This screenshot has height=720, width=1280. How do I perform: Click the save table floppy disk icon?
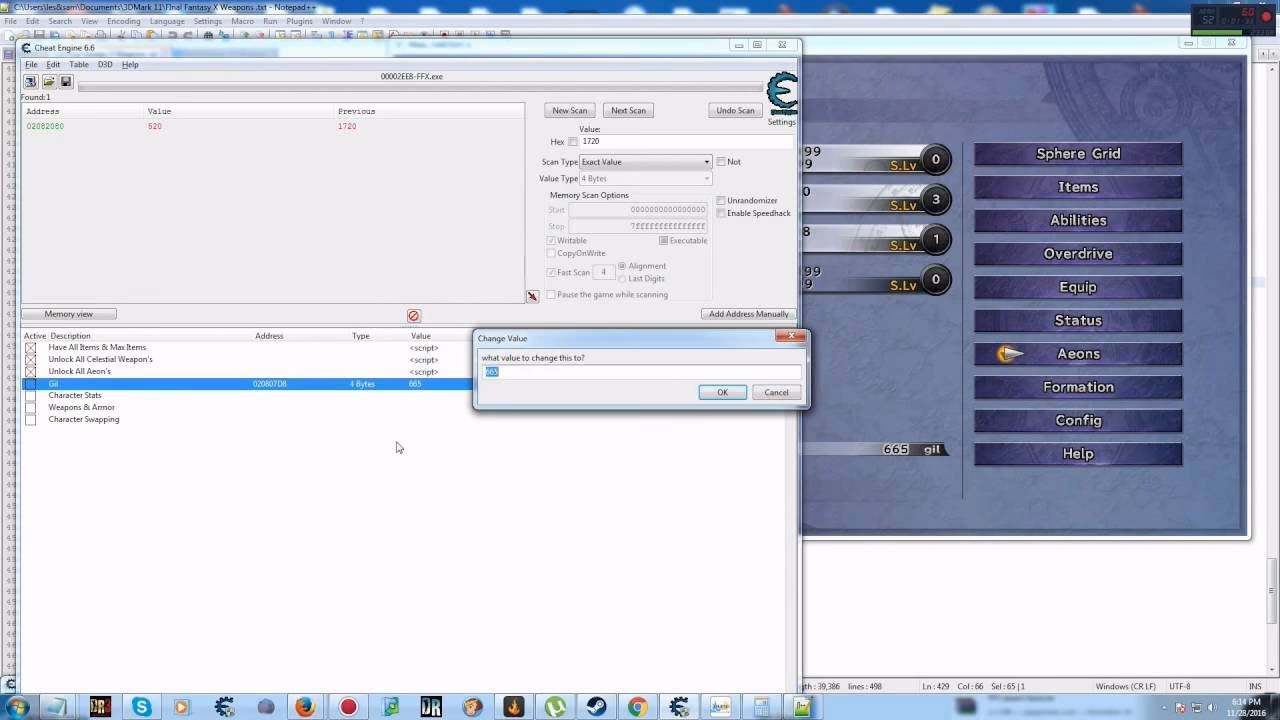(65, 81)
